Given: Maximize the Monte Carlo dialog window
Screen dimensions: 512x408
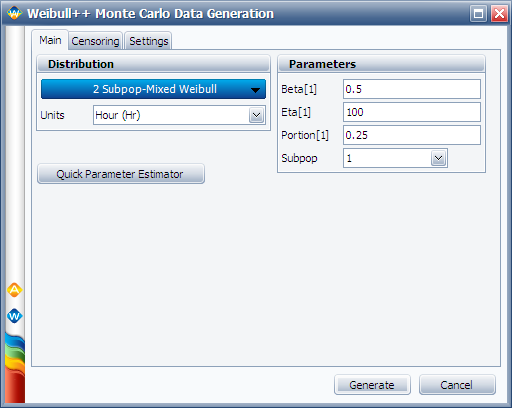Looking at the screenshot, I should 478,14.
